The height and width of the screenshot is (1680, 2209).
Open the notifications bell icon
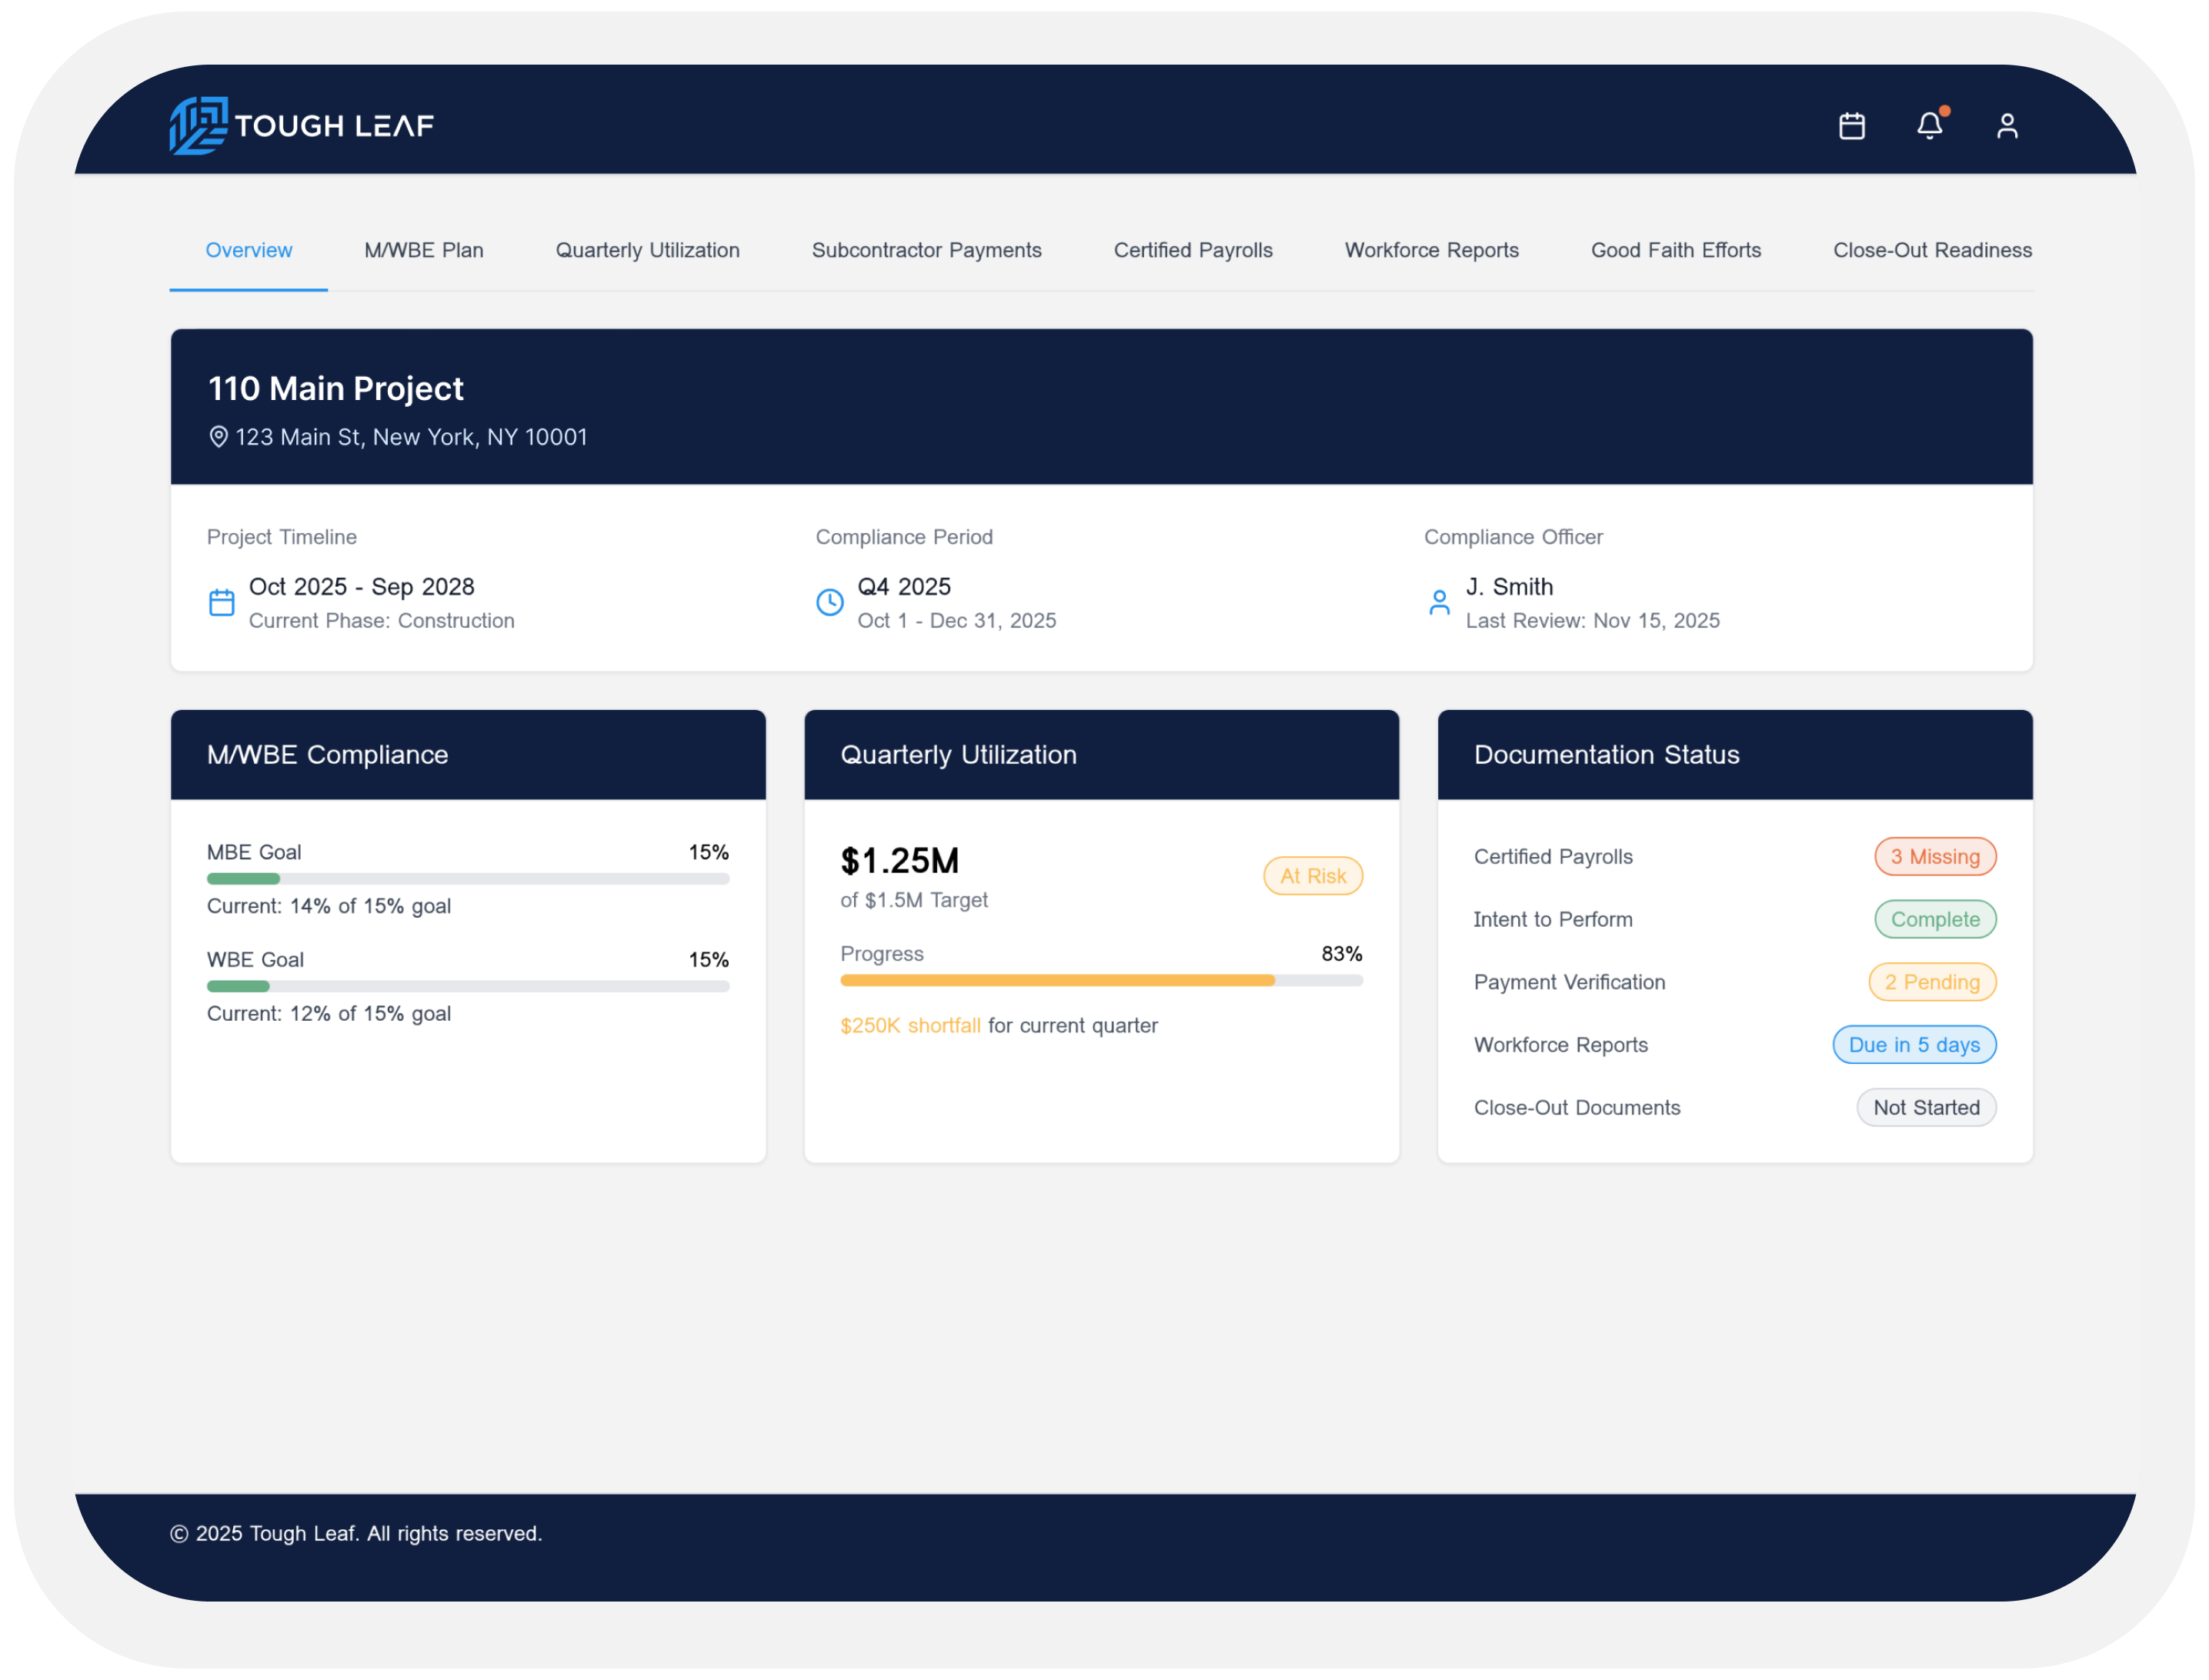tap(1929, 126)
